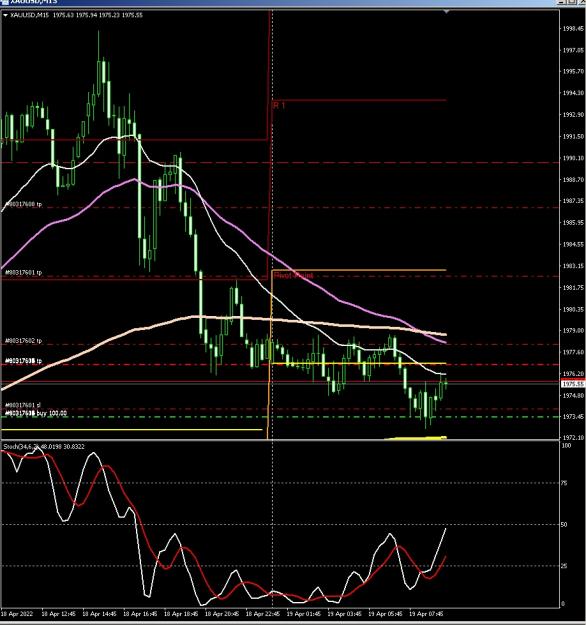Click the OHLC values 1975.63 1975.94 1975.23 1975.55

[x=98, y=15]
